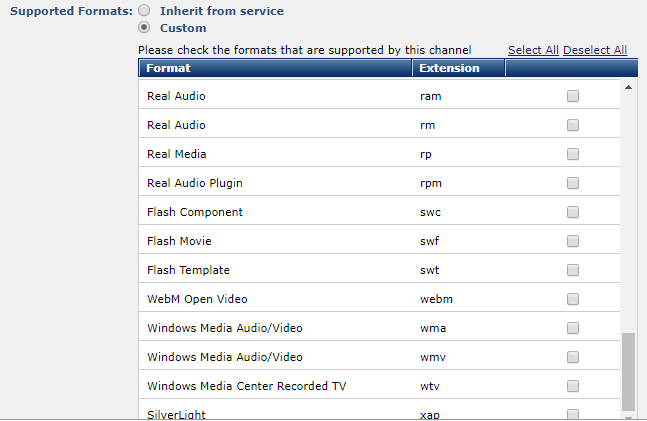Image resolution: width=647 pixels, height=421 pixels.
Task: Click the Deselect All link
Action: point(595,50)
